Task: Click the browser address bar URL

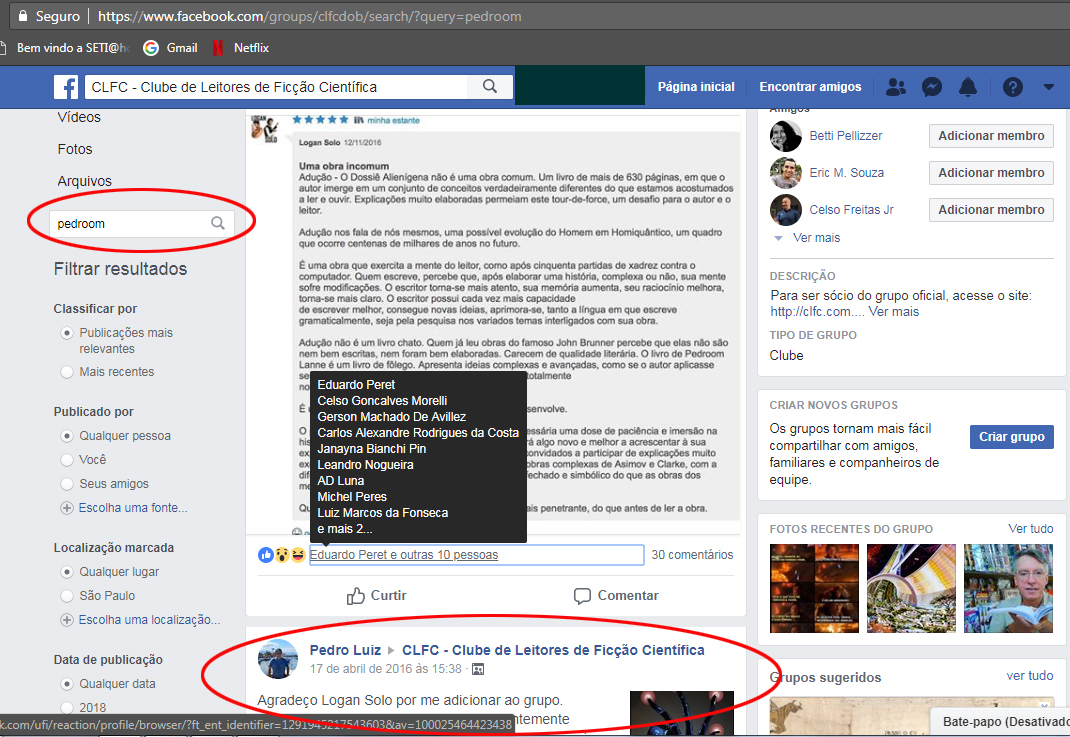Action: [309, 16]
